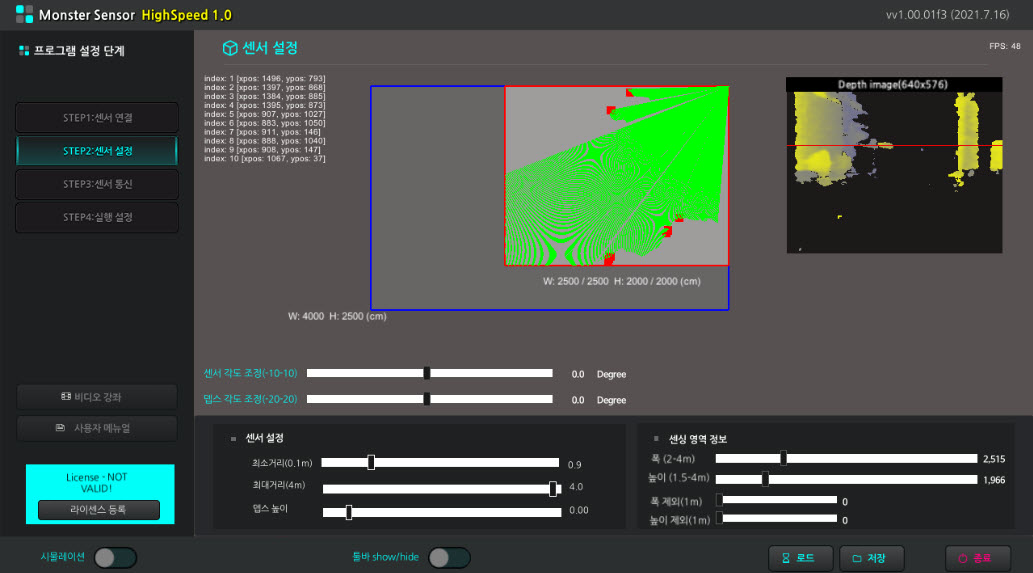The height and width of the screenshot is (573, 1033).
Task: Click the 뎁스 각도 조정 slider handle
Action: [427, 398]
